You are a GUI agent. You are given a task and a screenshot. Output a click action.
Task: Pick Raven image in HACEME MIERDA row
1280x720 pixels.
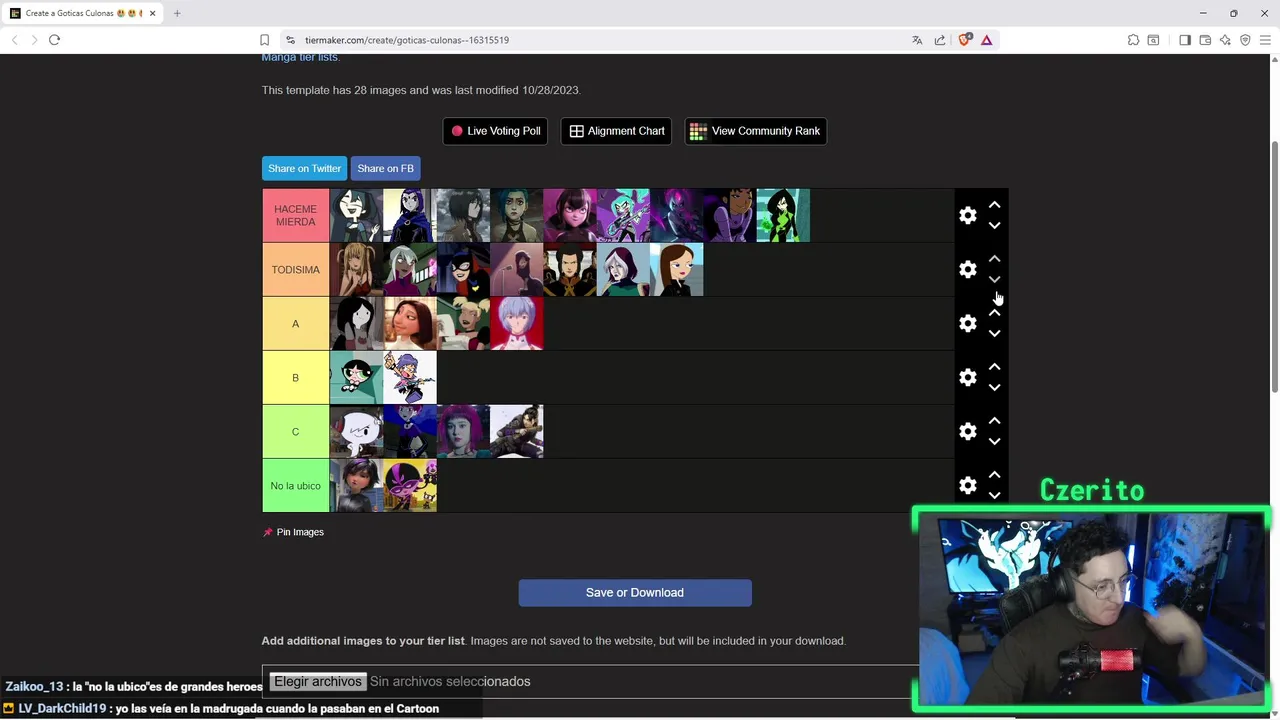point(410,215)
